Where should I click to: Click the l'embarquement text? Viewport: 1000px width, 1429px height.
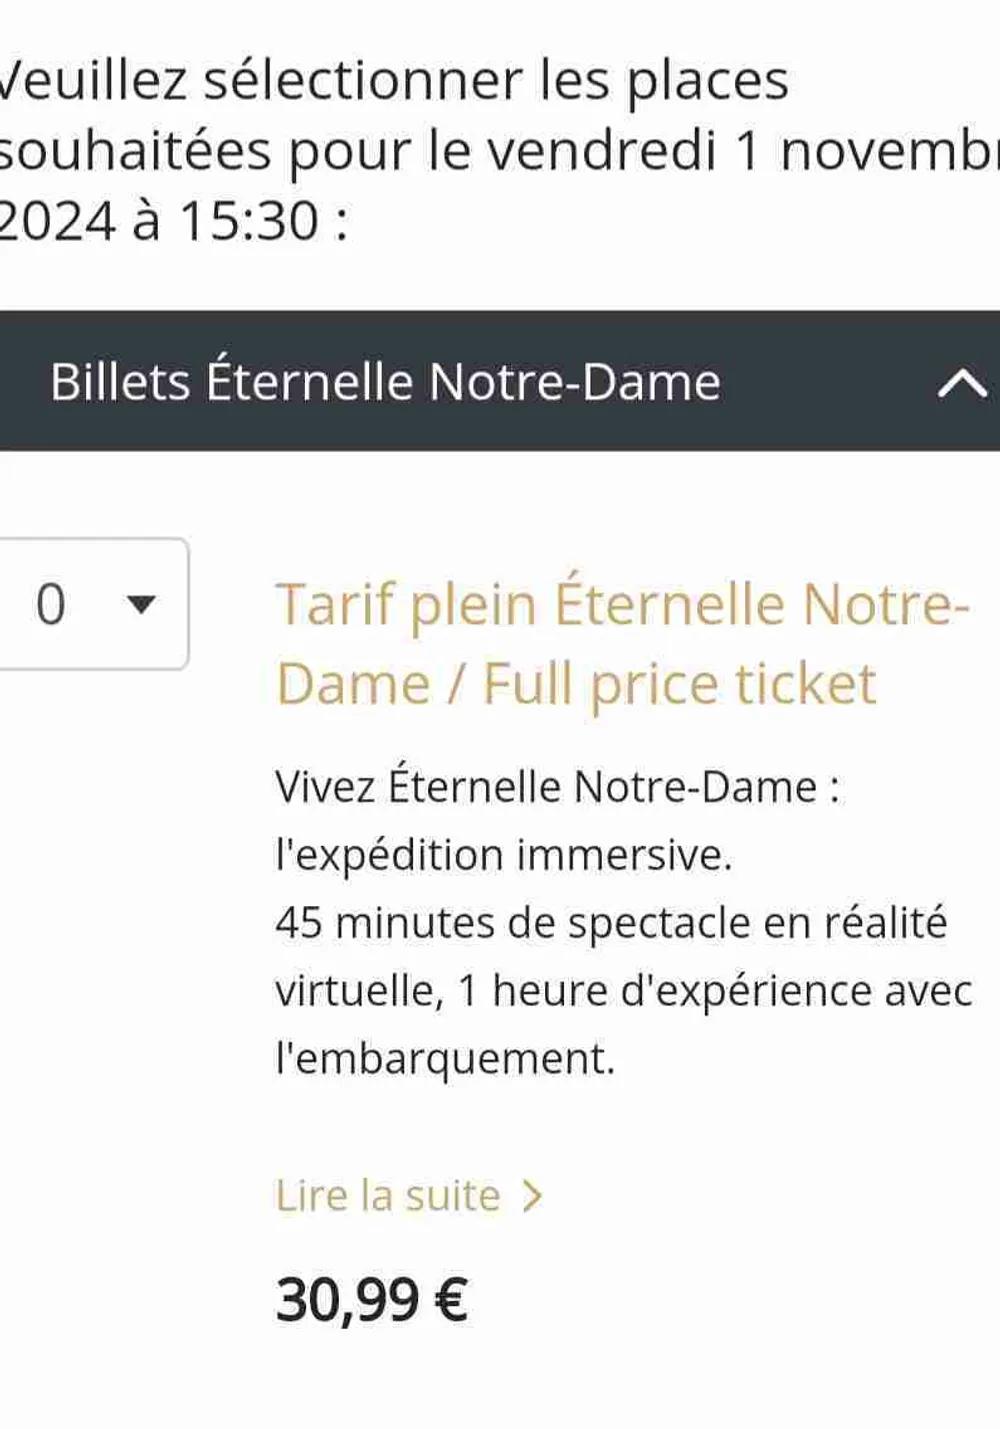(445, 1058)
